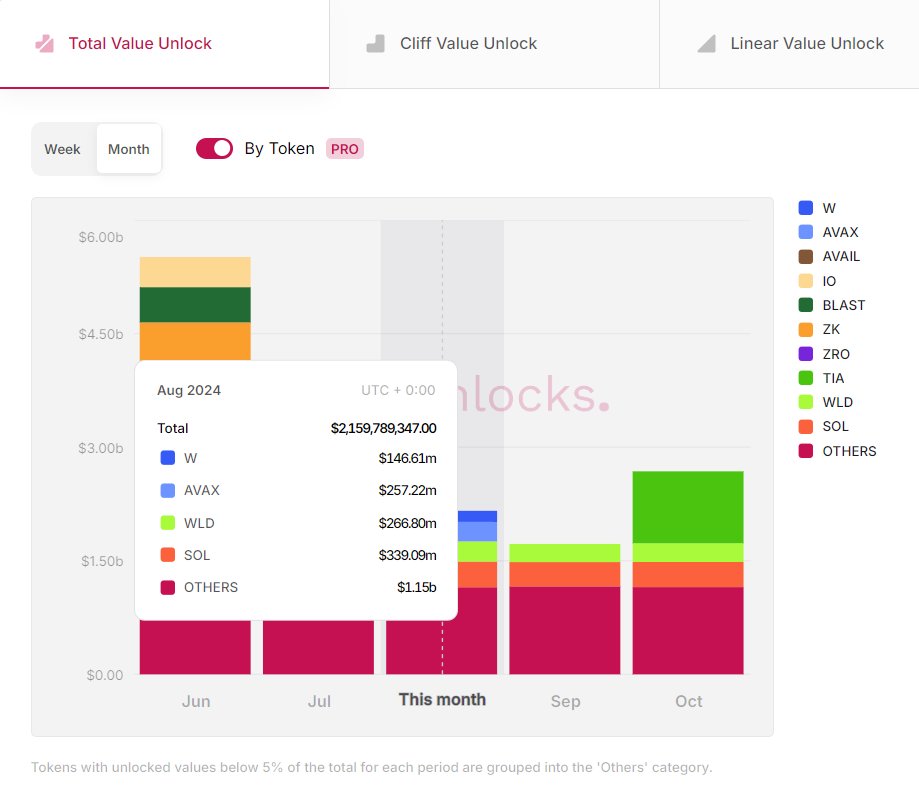The width and height of the screenshot is (919, 790).
Task: Click the WLD segment in September bar
Action: [565, 553]
